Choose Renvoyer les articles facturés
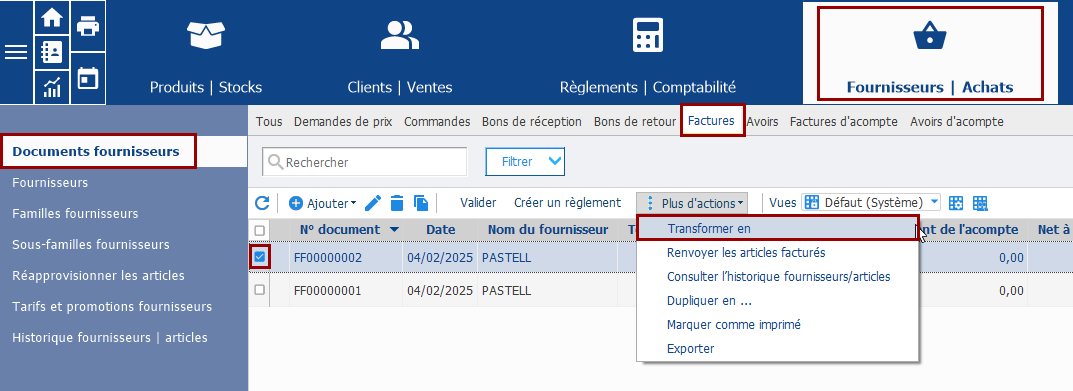Image resolution: width=1073 pixels, height=391 pixels. [x=746, y=253]
